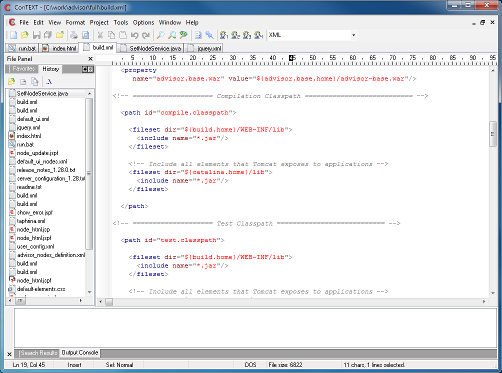
Task: Open the Help menu
Action: coord(192,22)
